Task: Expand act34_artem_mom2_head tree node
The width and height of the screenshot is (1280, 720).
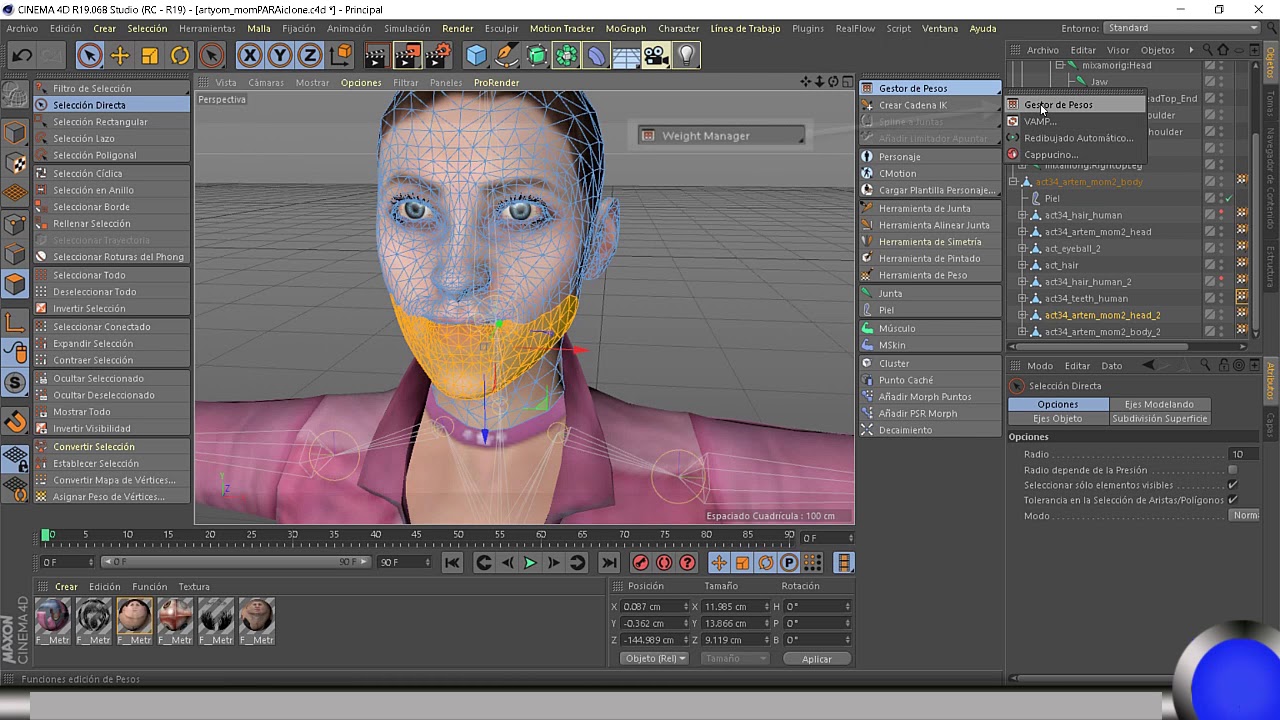Action: 1022,232
